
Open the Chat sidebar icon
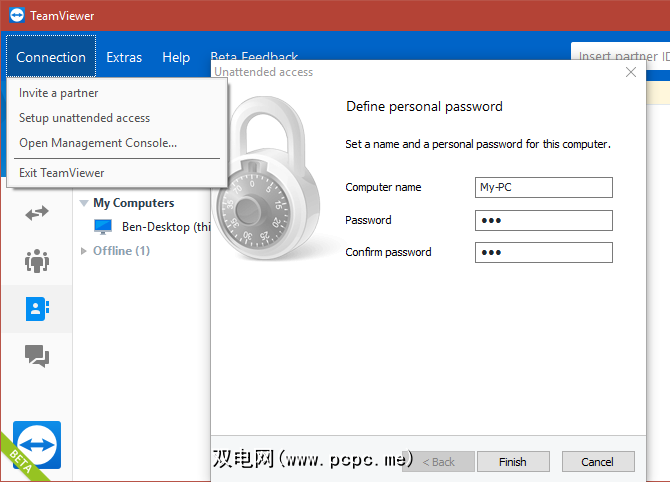point(37,355)
